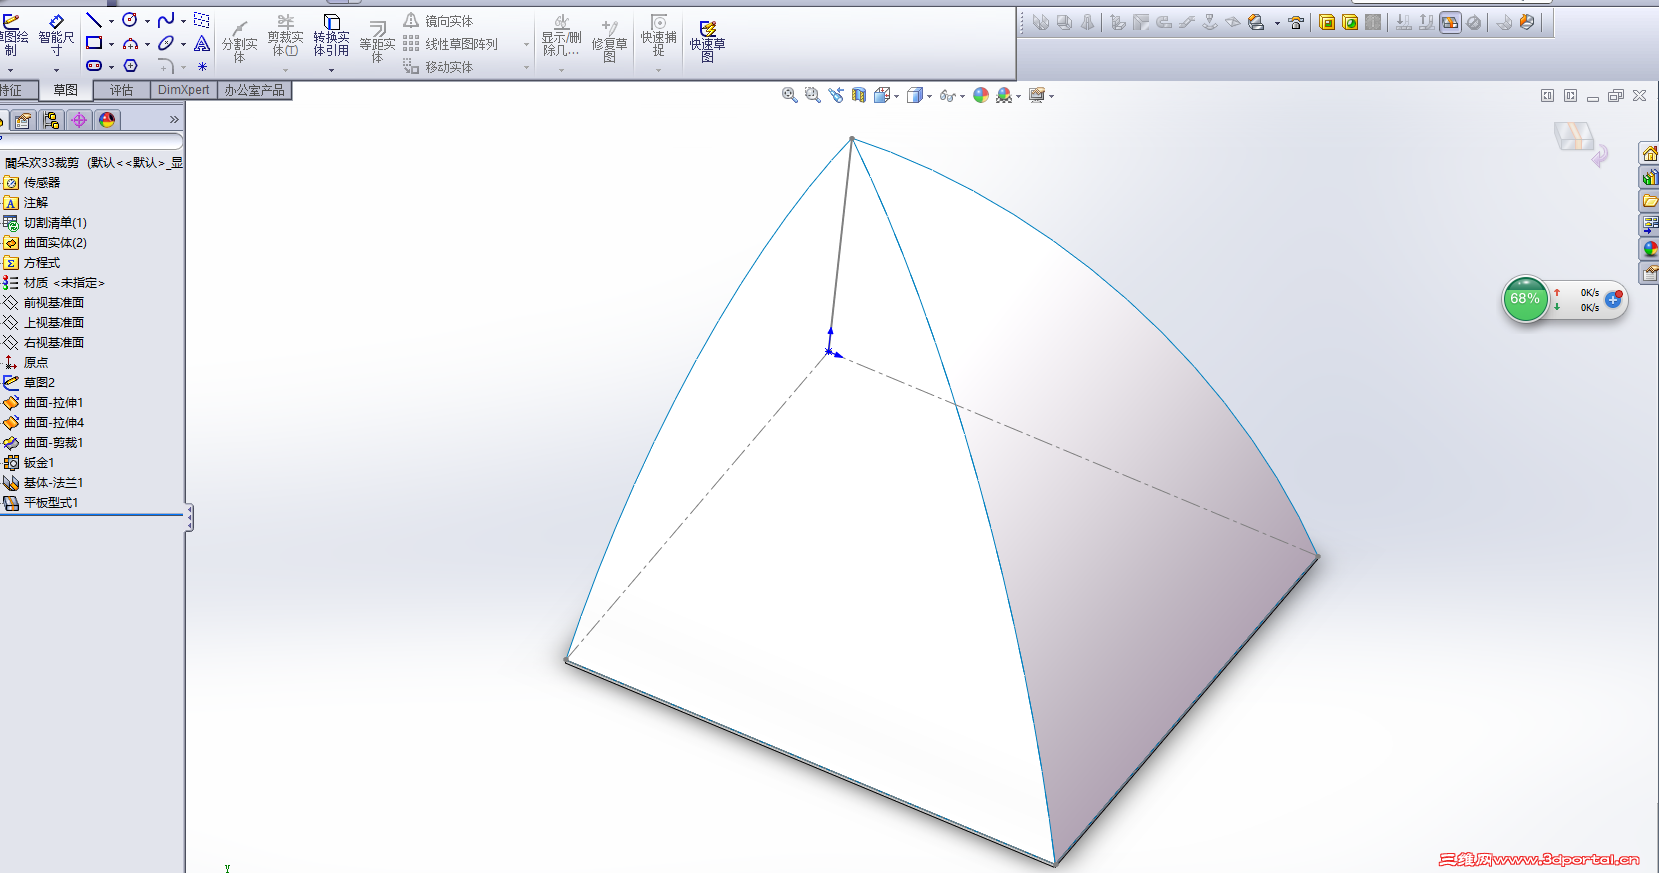Open Circle tool dropdown arrow

(x=147, y=21)
